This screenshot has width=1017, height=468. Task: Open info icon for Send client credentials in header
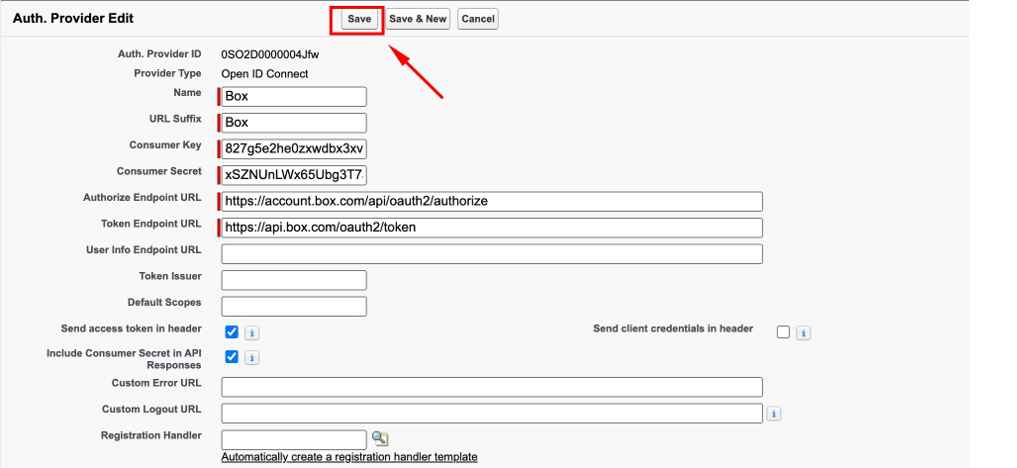[x=804, y=333]
